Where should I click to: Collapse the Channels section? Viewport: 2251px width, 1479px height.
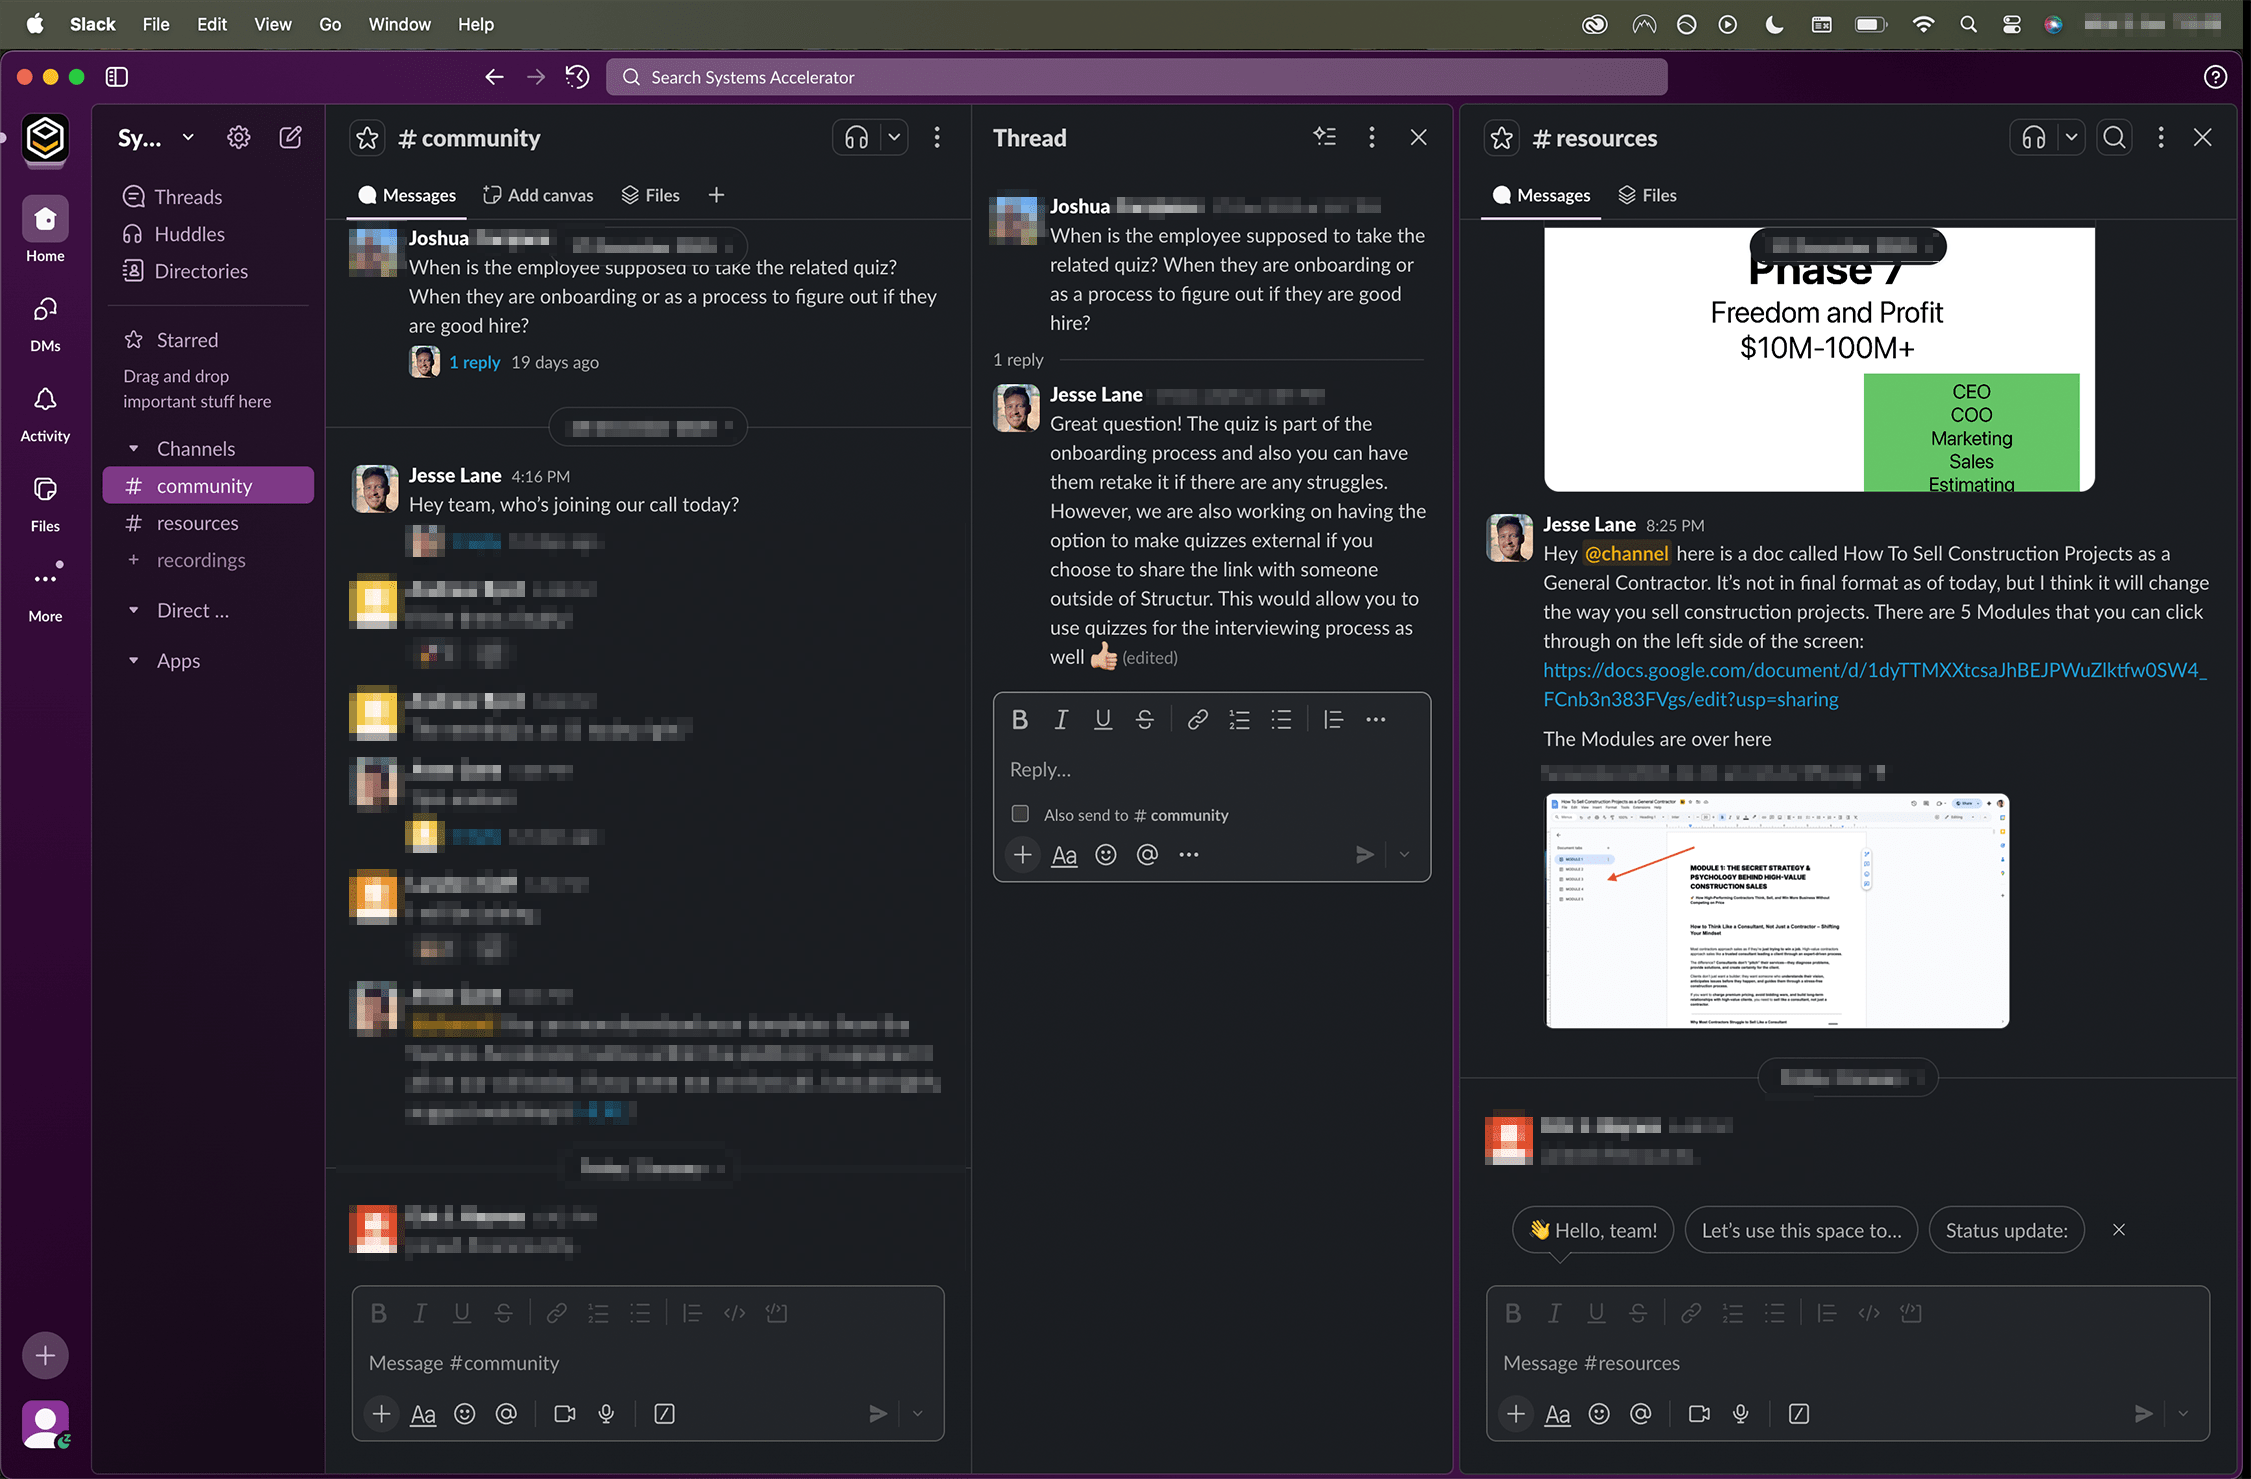134,448
